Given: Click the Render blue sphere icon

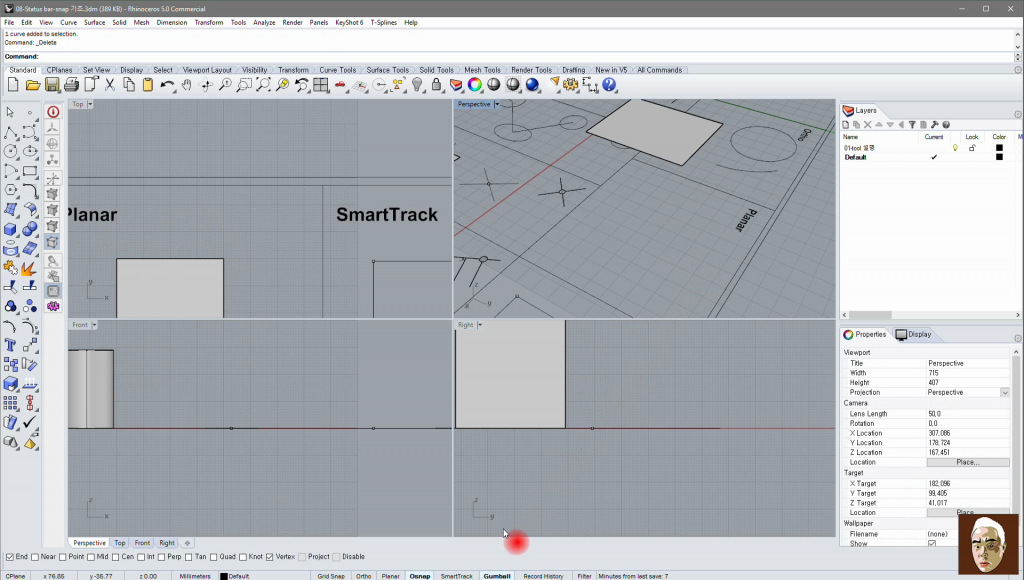Looking at the screenshot, I should 532,85.
